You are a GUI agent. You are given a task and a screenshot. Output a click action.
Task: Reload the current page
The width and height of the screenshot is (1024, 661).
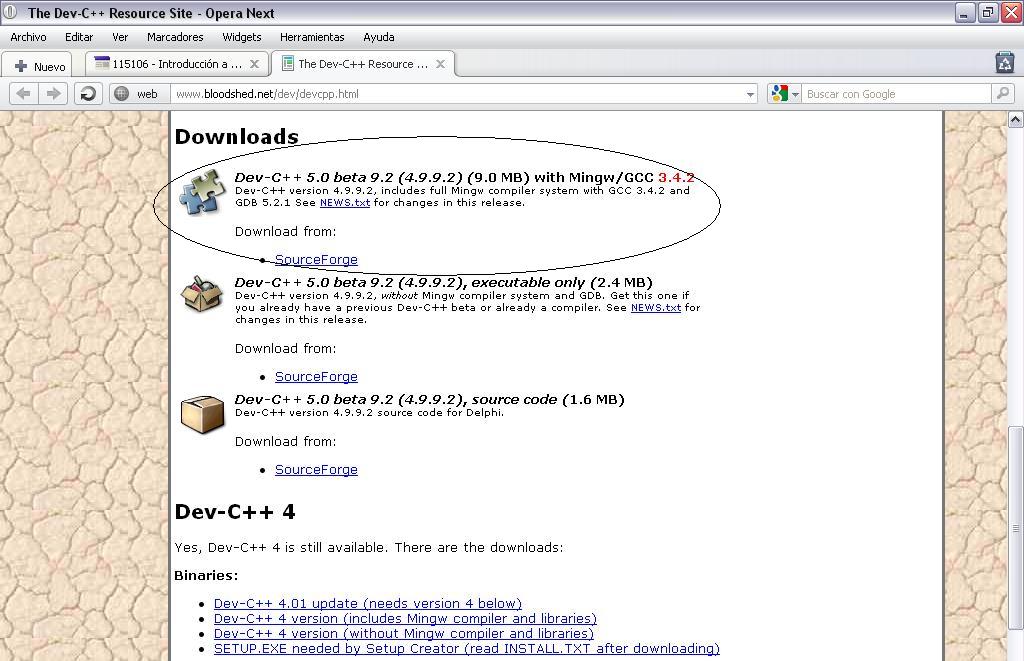click(88, 94)
